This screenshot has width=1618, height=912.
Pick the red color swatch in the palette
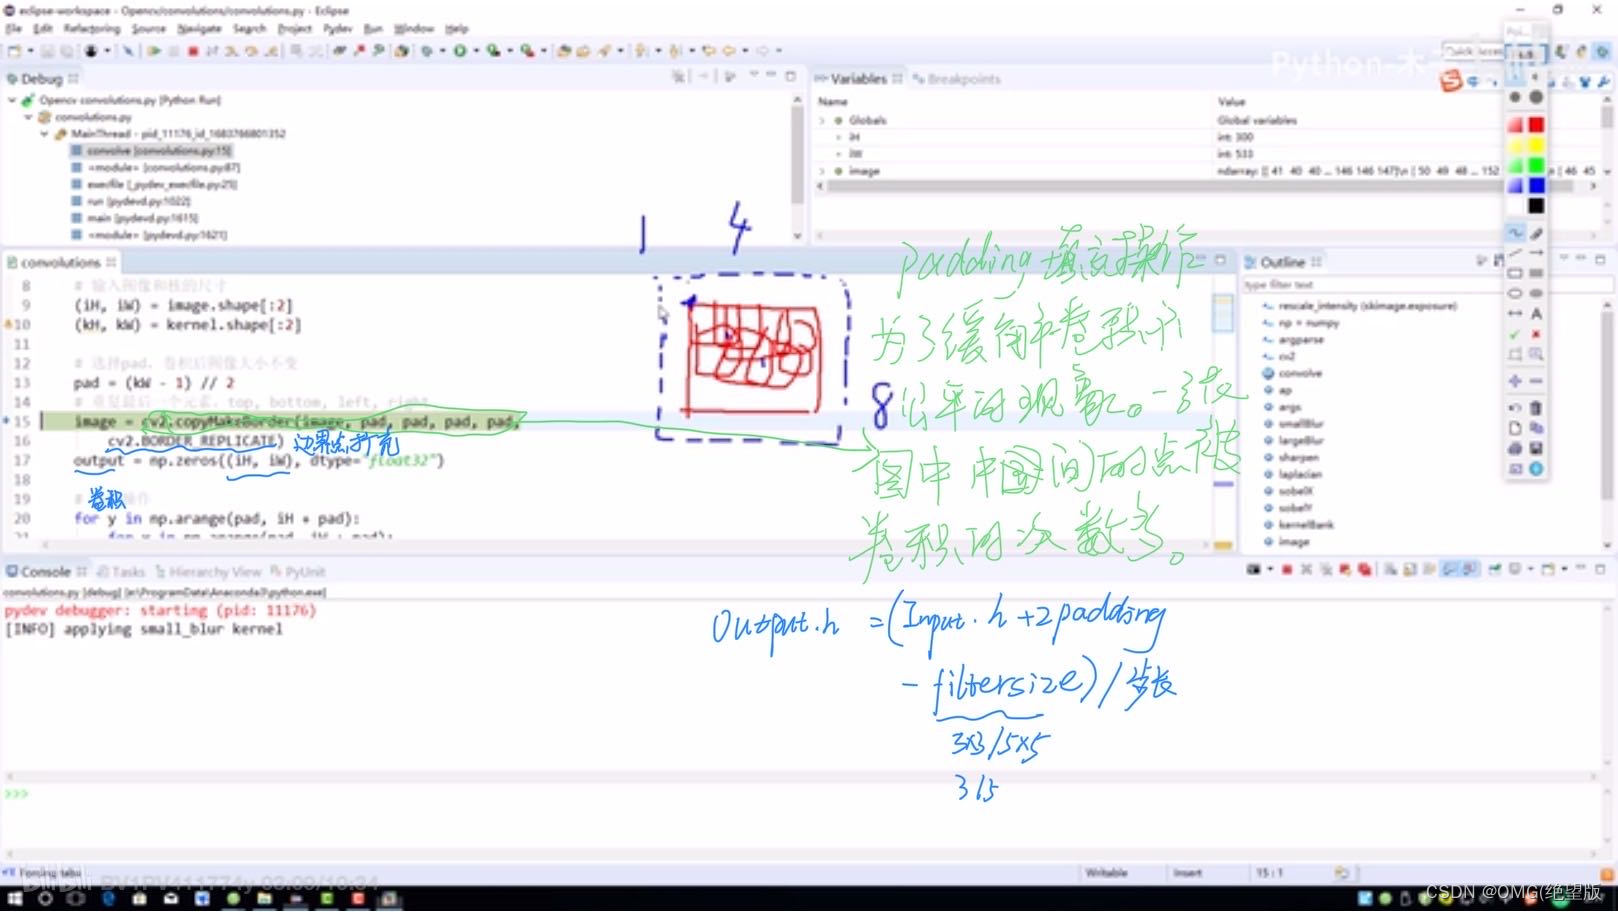tap(1536, 123)
